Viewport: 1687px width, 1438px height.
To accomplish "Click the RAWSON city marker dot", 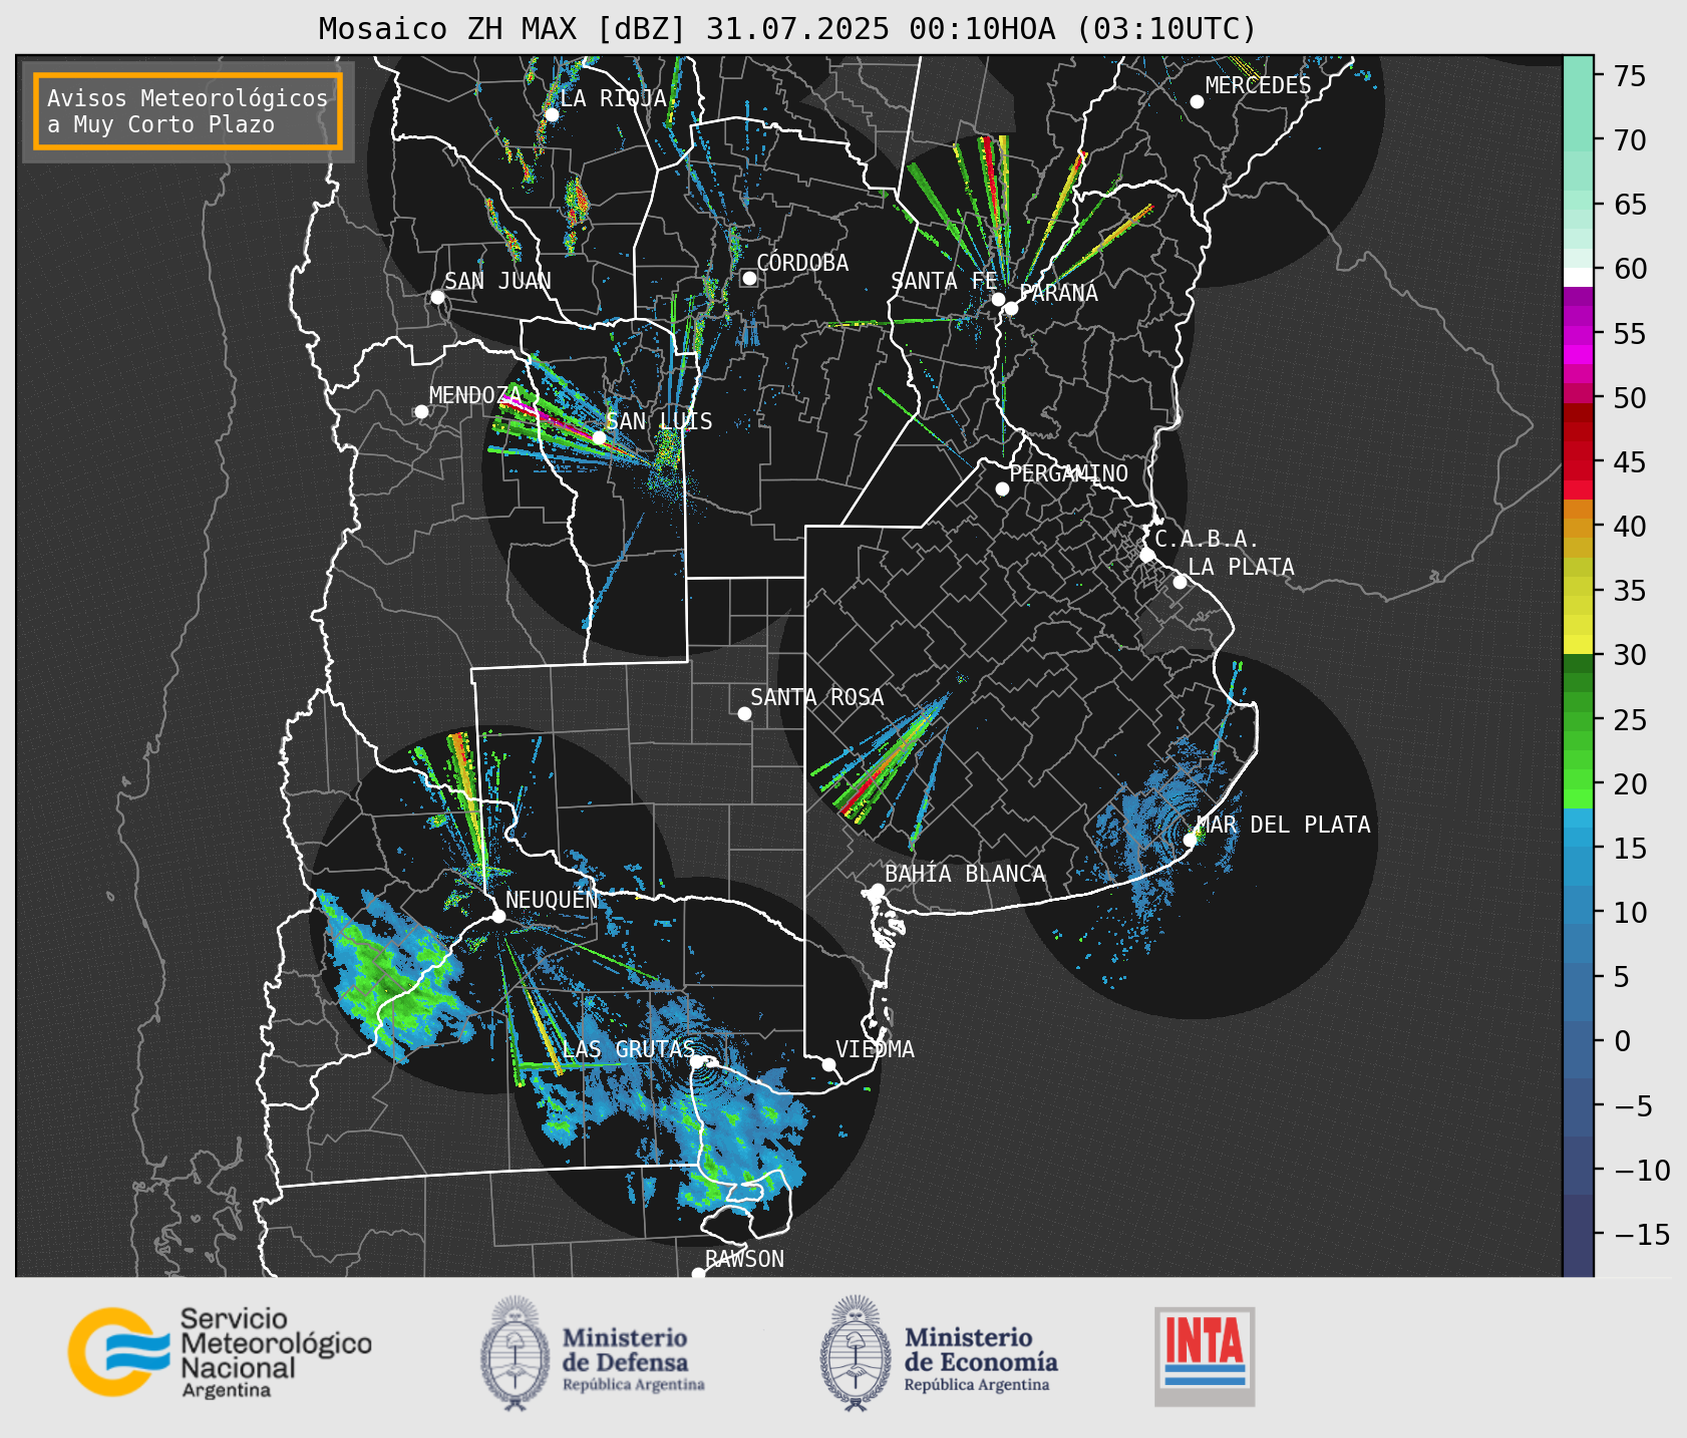I will click(x=698, y=1274).
